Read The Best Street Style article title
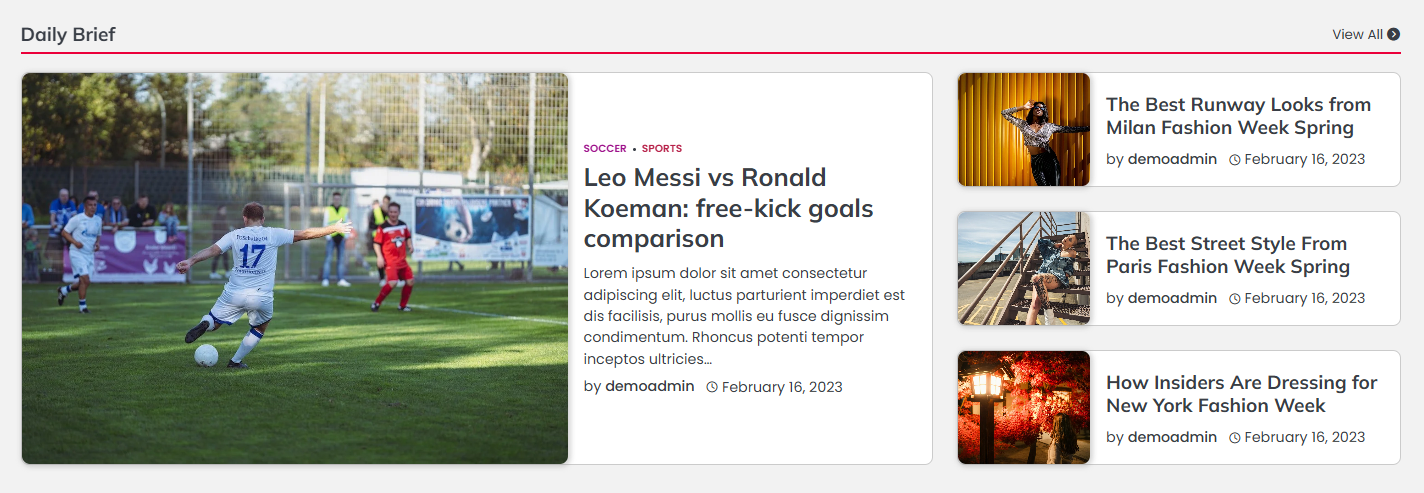 point(1228,255)
